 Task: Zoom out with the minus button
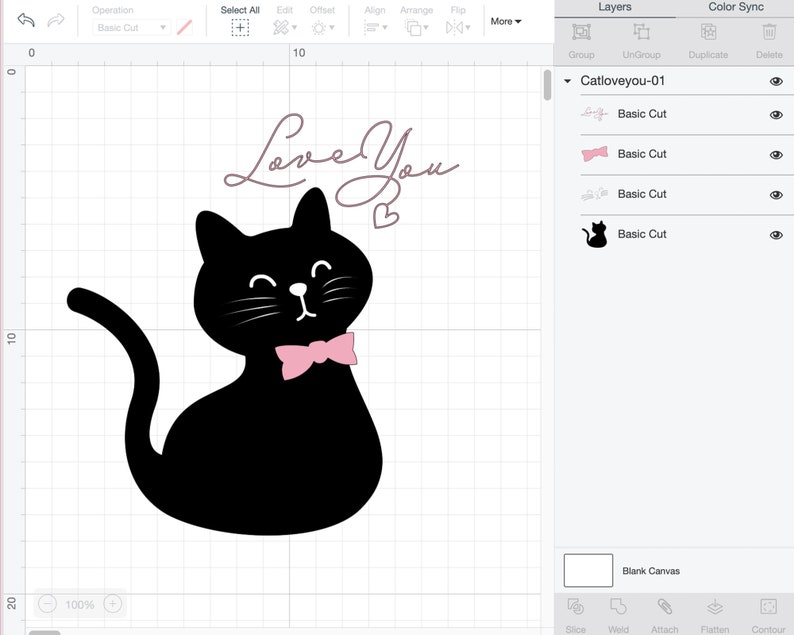[47, 604]
